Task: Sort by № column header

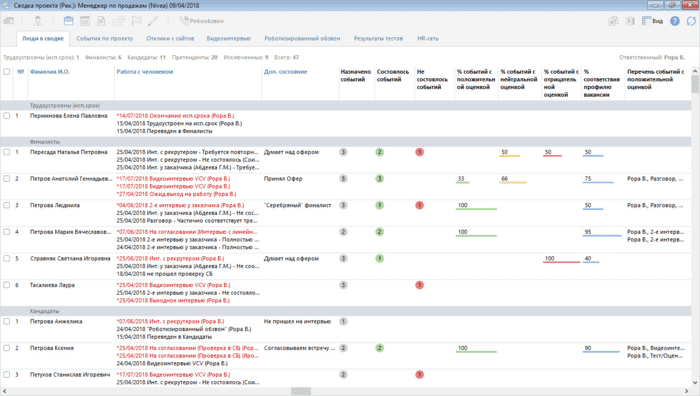Action: (x=21, y=71)
